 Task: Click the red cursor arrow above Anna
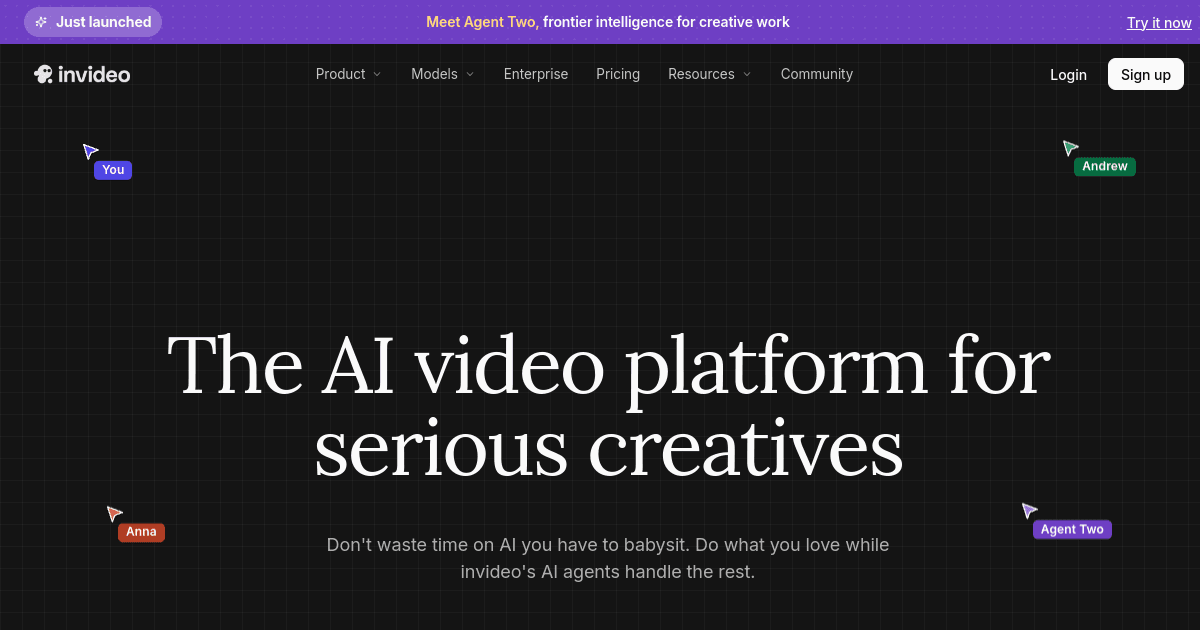click(114, 513)
